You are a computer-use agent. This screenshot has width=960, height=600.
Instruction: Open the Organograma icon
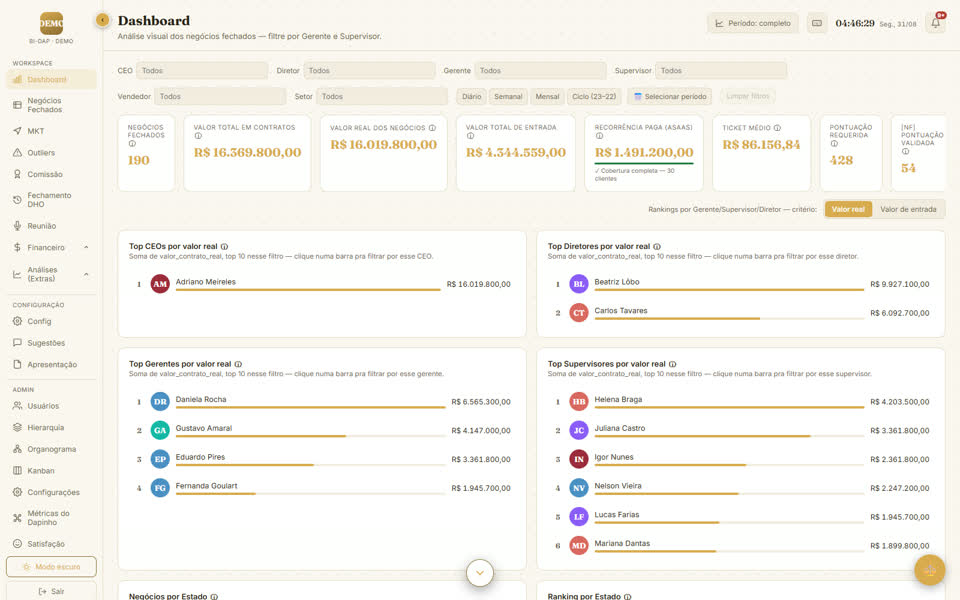click(17, 449)
